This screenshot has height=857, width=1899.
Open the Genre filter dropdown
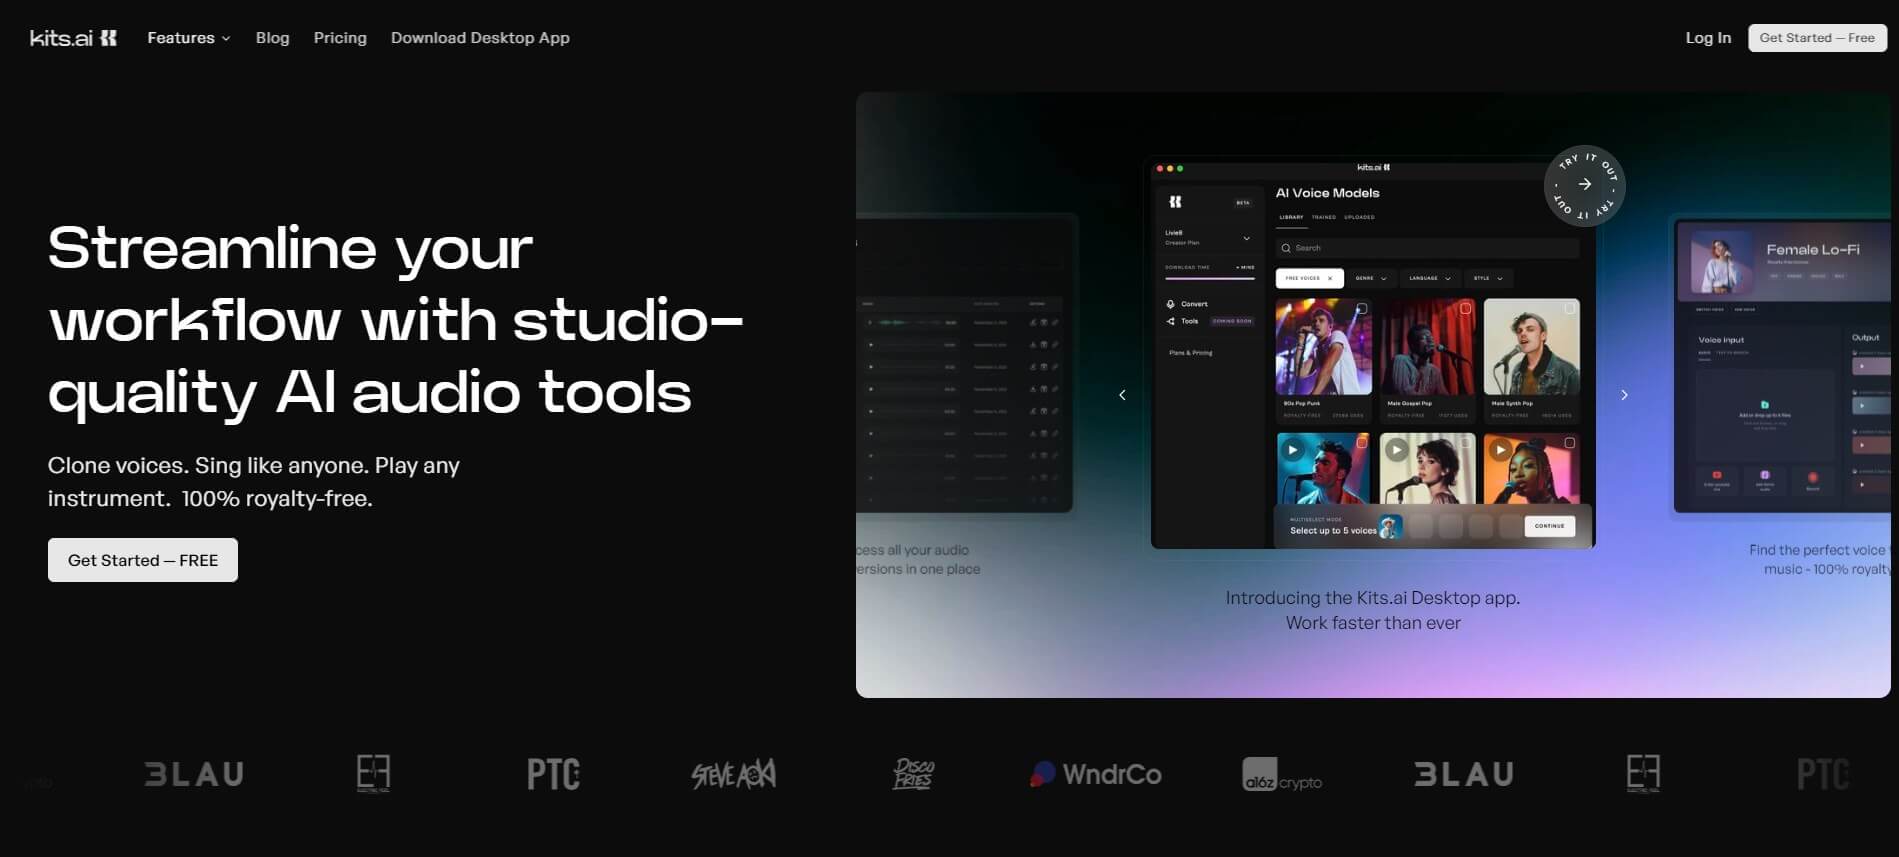click(1371, 278)
